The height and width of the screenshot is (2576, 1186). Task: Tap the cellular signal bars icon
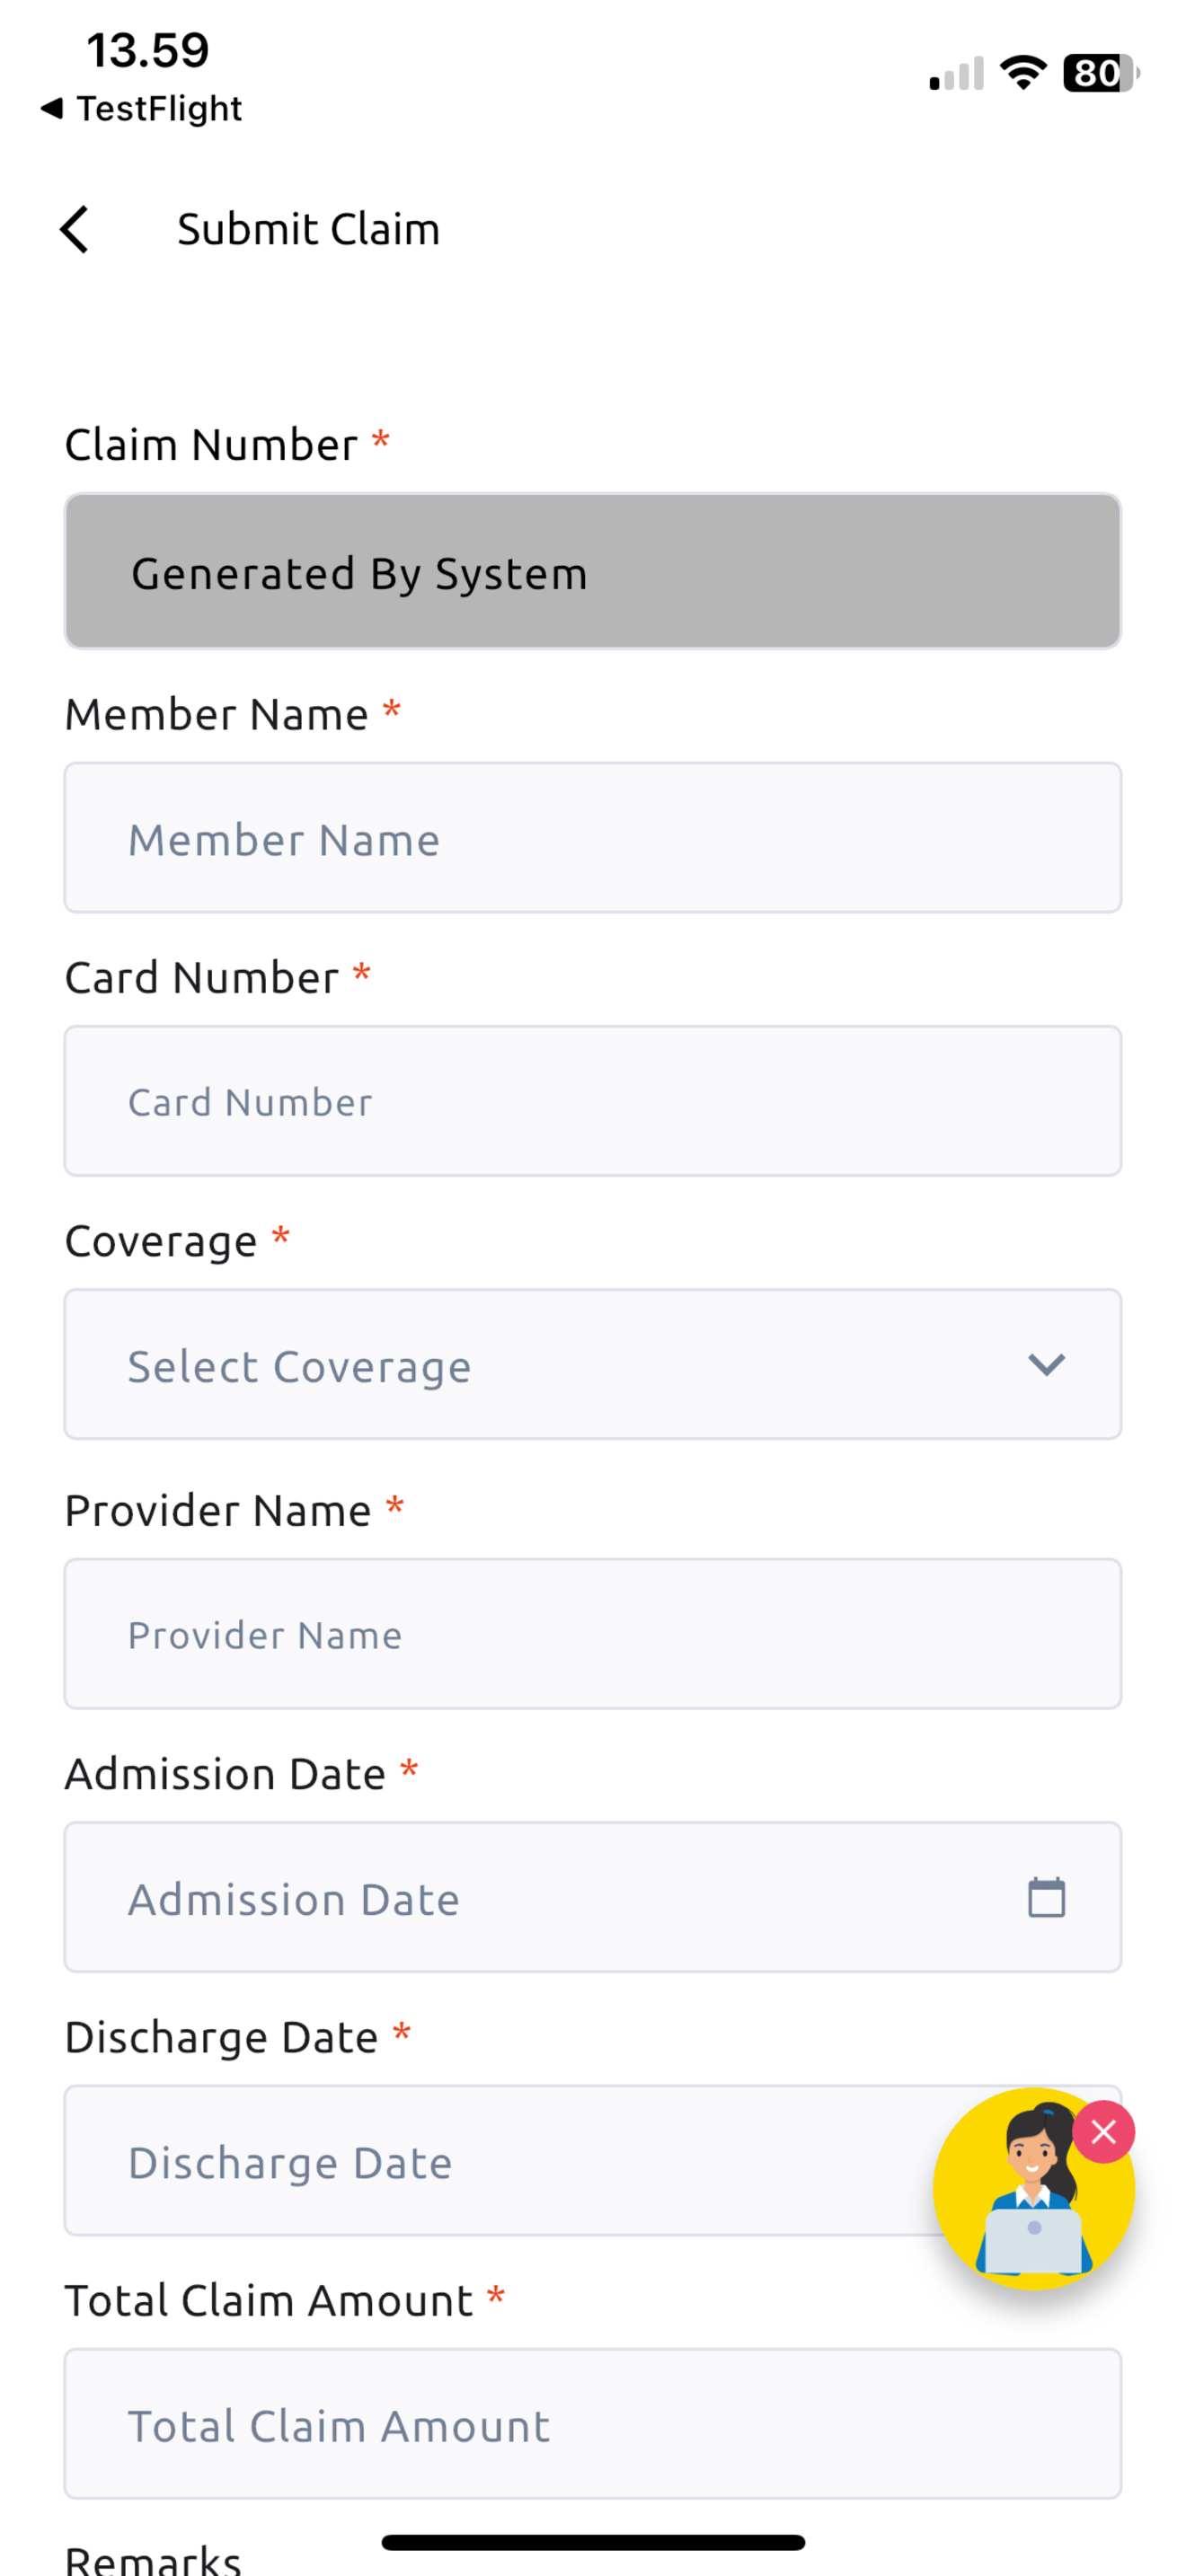pos(956,74)
